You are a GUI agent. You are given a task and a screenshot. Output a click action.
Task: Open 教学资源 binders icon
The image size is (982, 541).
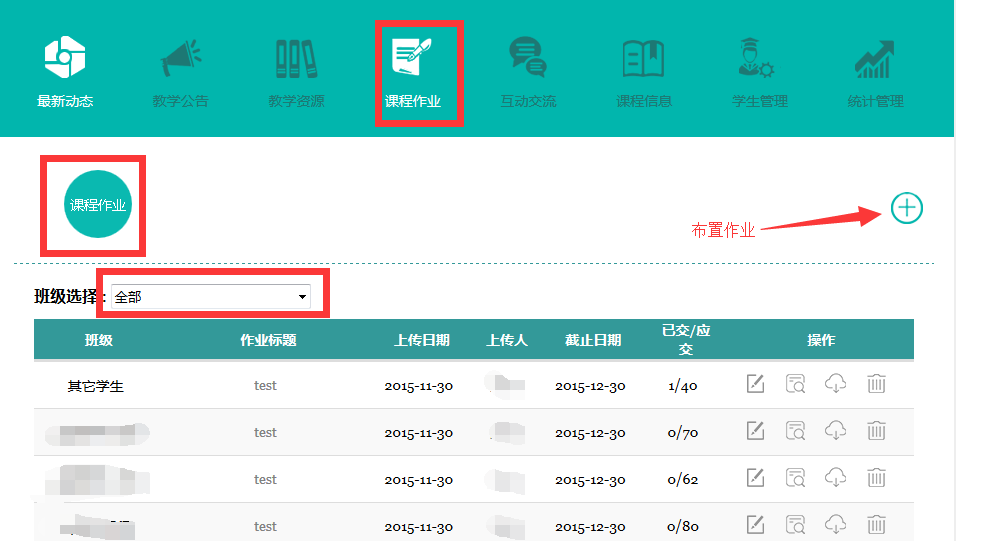[296, 59]
